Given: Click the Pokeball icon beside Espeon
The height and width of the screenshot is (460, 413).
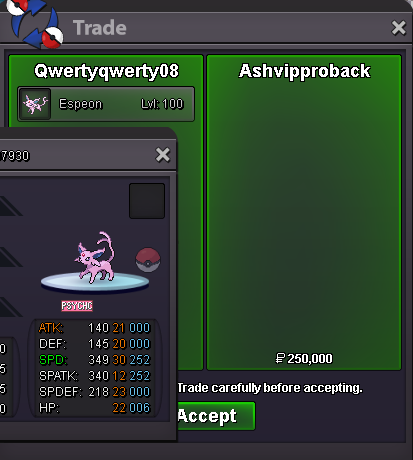Looking at the screenshot, I should (x=148, y=260).
